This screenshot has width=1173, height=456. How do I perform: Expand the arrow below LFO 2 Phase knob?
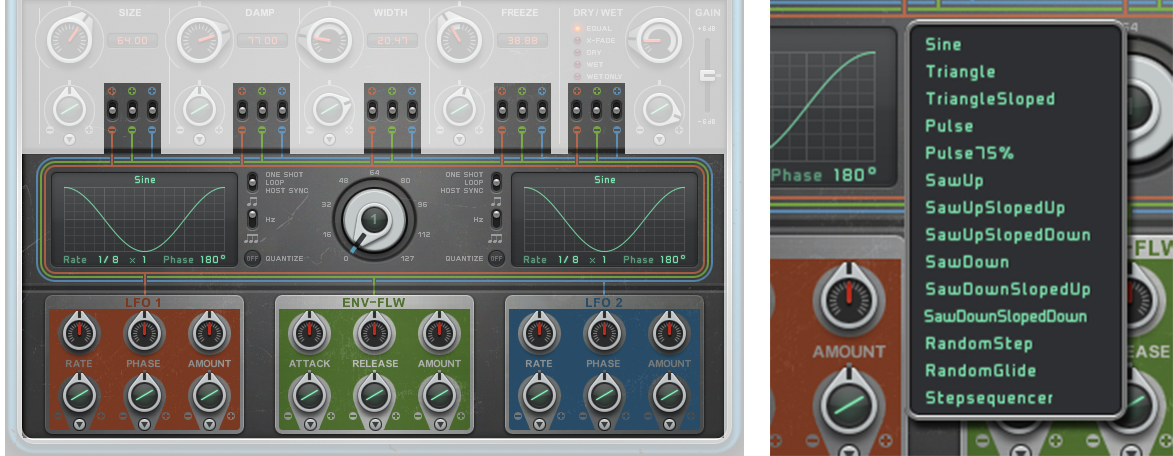(604, 424)
